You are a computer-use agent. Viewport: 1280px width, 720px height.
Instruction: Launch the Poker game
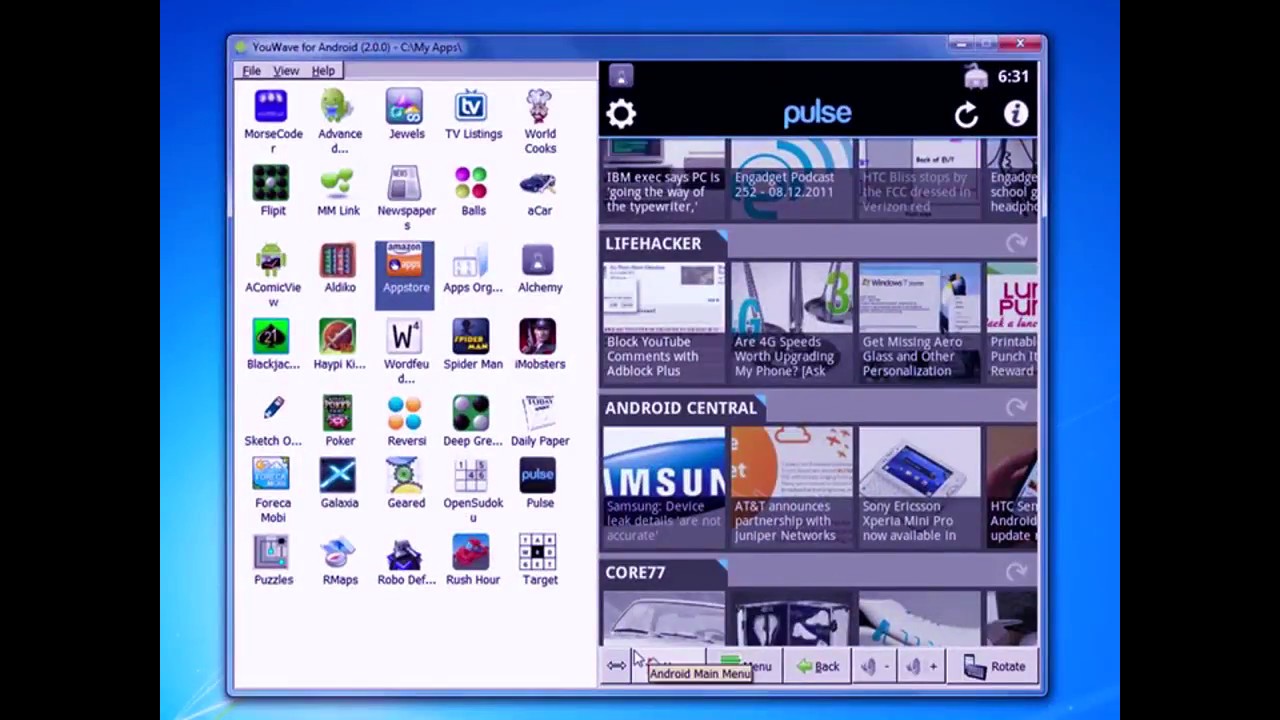tap(338, 414)
